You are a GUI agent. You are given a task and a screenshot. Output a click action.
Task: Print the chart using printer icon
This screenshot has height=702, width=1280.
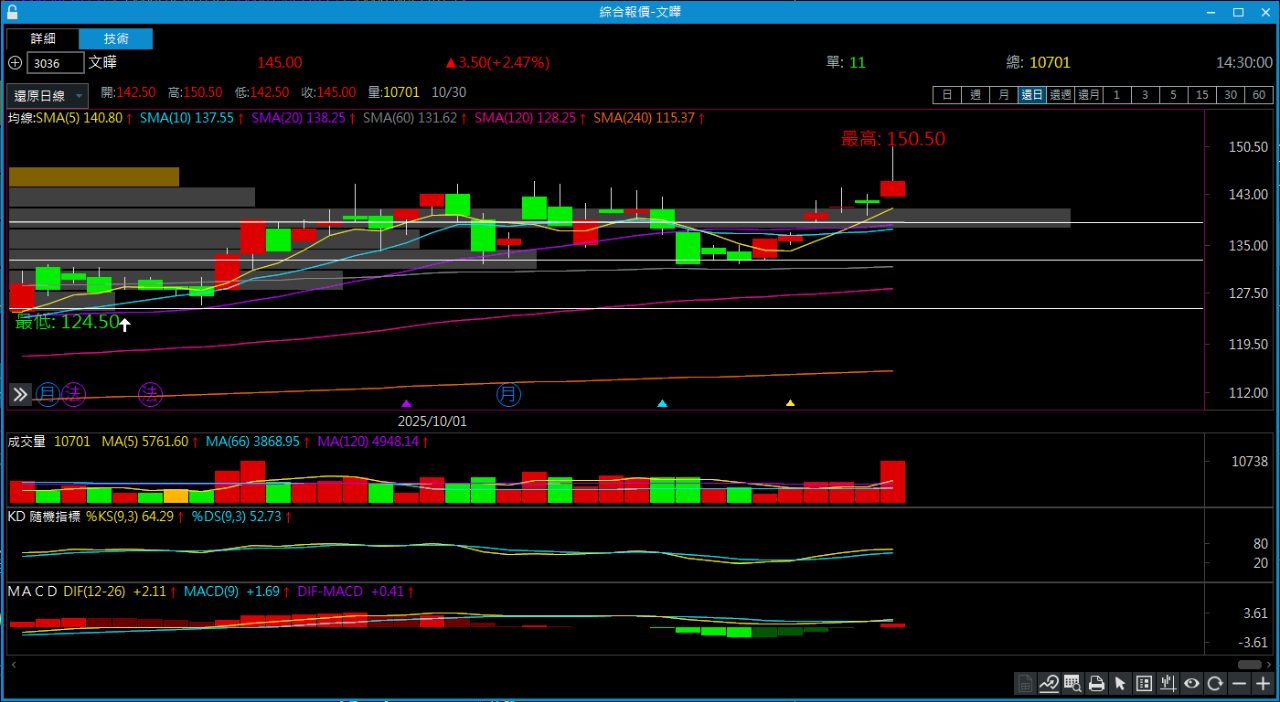coord(1097,684)
